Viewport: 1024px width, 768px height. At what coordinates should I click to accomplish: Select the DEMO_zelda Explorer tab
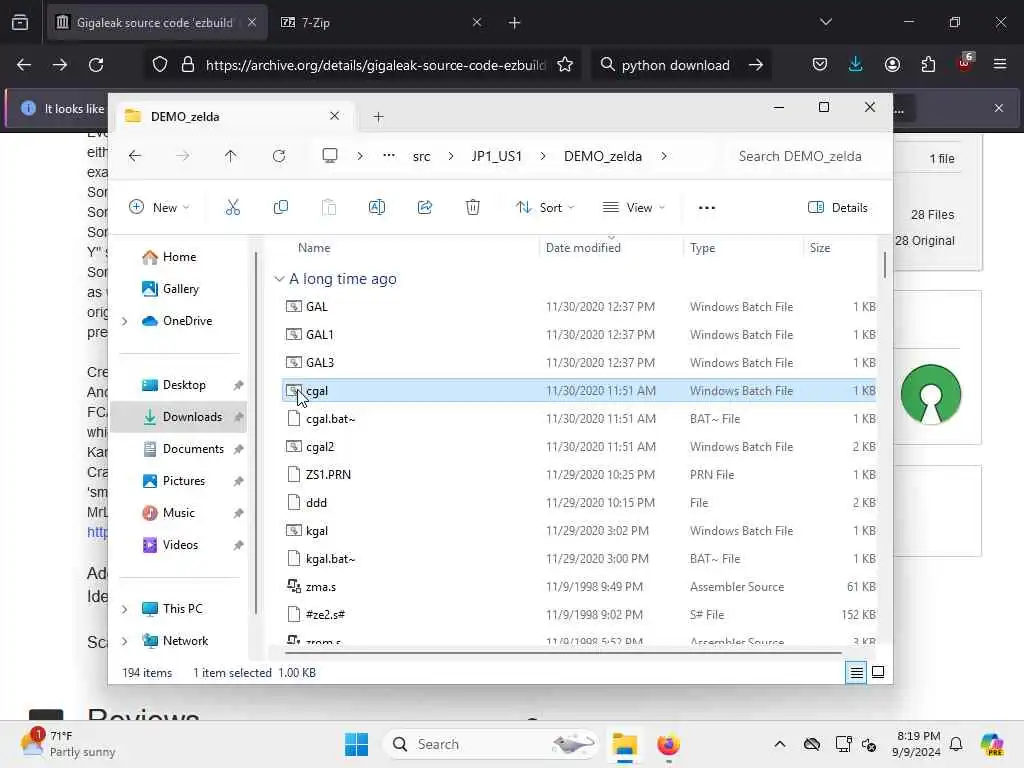235,117
